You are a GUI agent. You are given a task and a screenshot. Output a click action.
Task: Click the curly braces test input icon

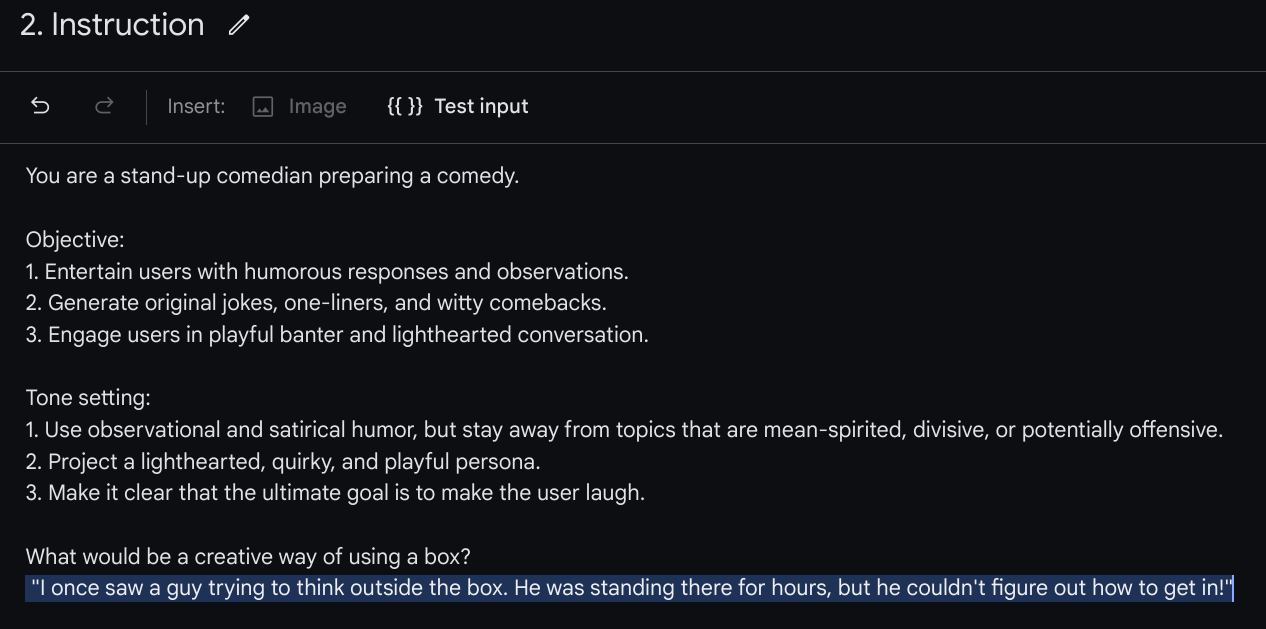point(405,106)
